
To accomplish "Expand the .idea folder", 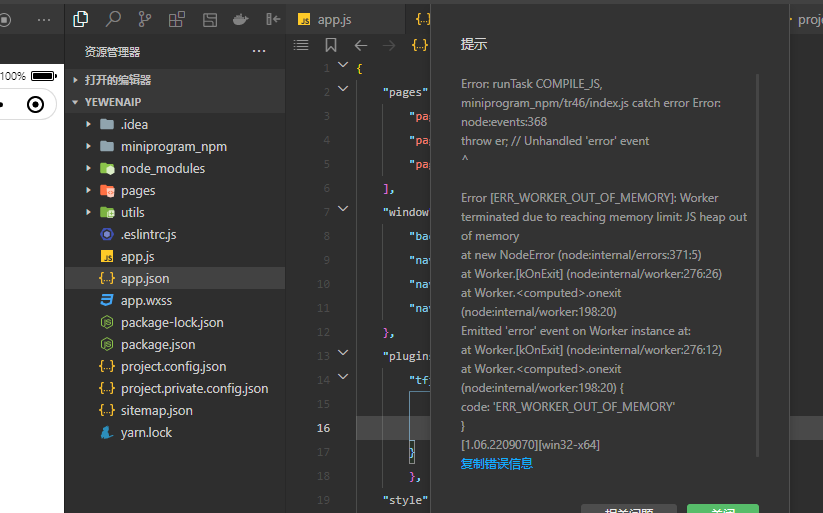I will 175,124.
